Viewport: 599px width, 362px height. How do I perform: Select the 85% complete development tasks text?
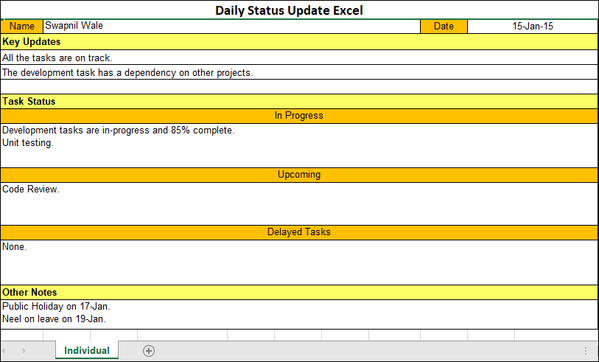[x=118, y=130]
